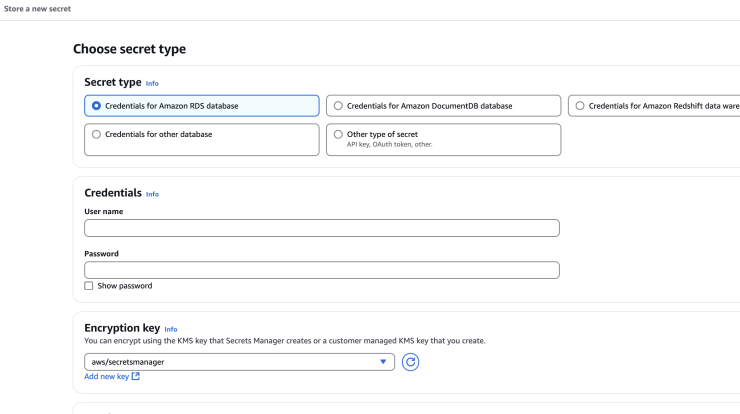Open Info link next to Encryption key
This screenshot has width=740, height=414.
click(171, 330)
